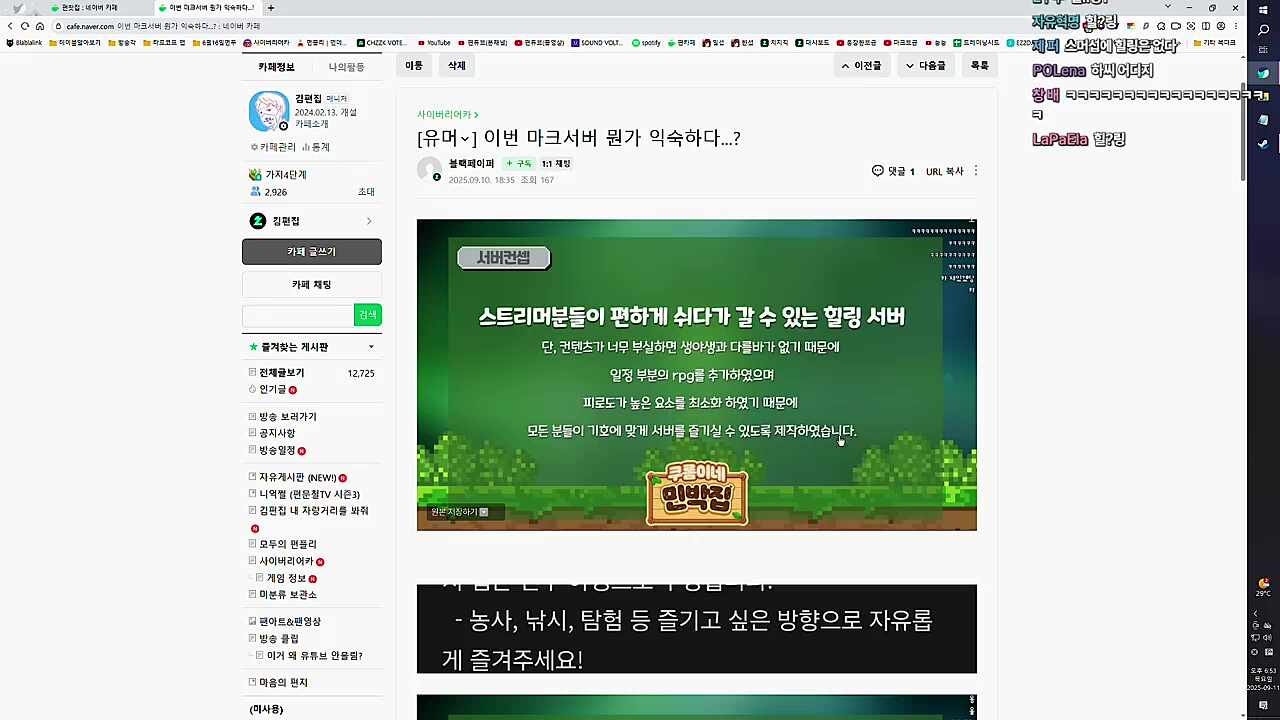Click the first 서버컨셉 post image
Screen dimensions: 1280x720
tap(696, 375)
